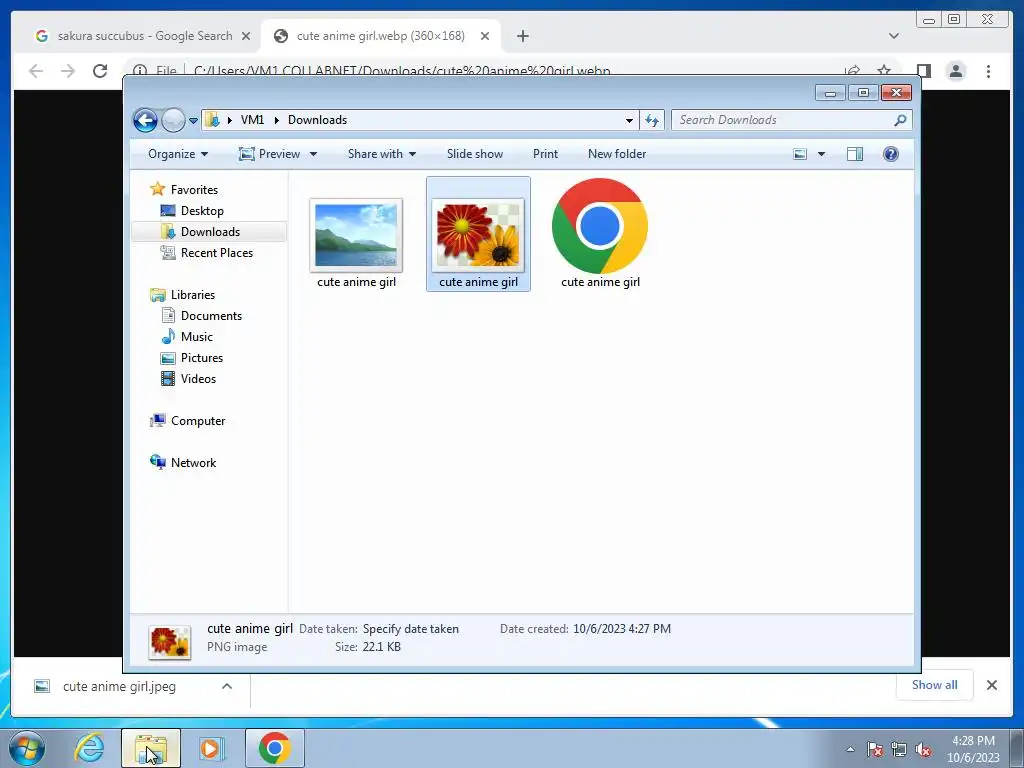Select Desktop under Favorites
Screen dimensions: 1024x768
192,211
